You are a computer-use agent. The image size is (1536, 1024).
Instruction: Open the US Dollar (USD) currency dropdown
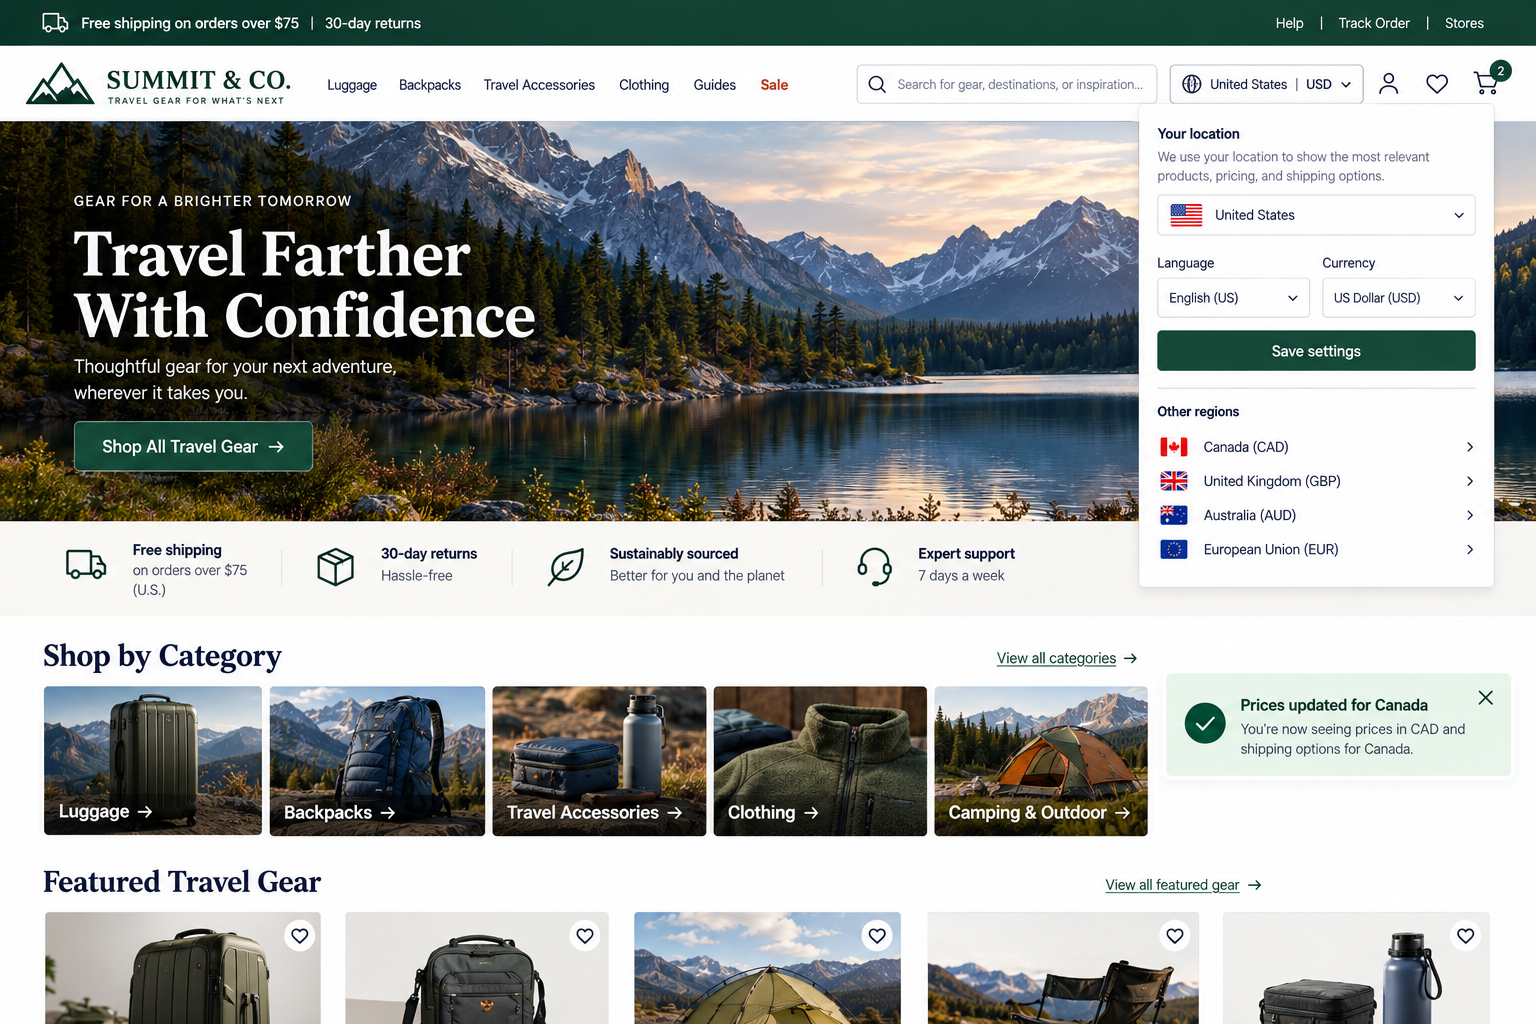click(x=1398, y=298)
